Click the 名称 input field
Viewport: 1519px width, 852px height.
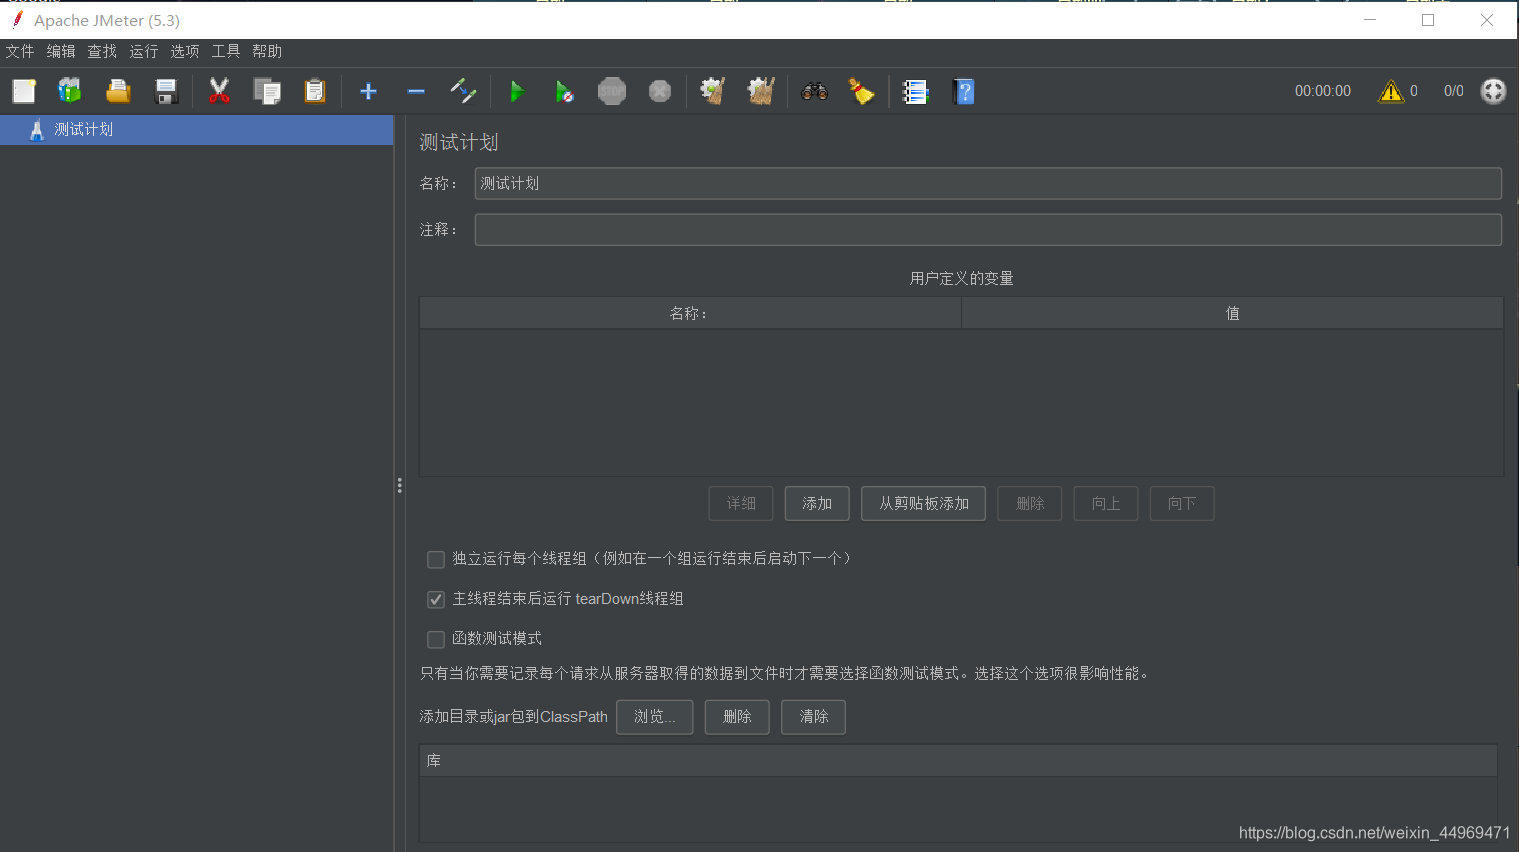[x=988, y=183]
